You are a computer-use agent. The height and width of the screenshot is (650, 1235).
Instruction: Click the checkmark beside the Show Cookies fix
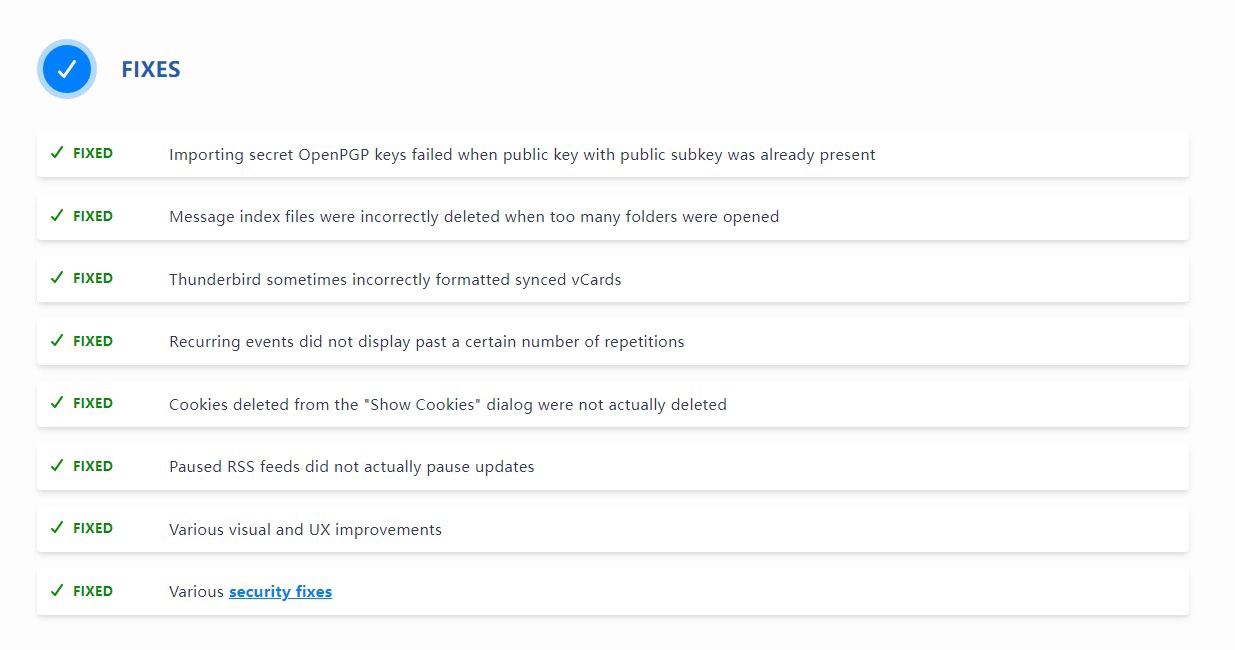click(57, 403)
